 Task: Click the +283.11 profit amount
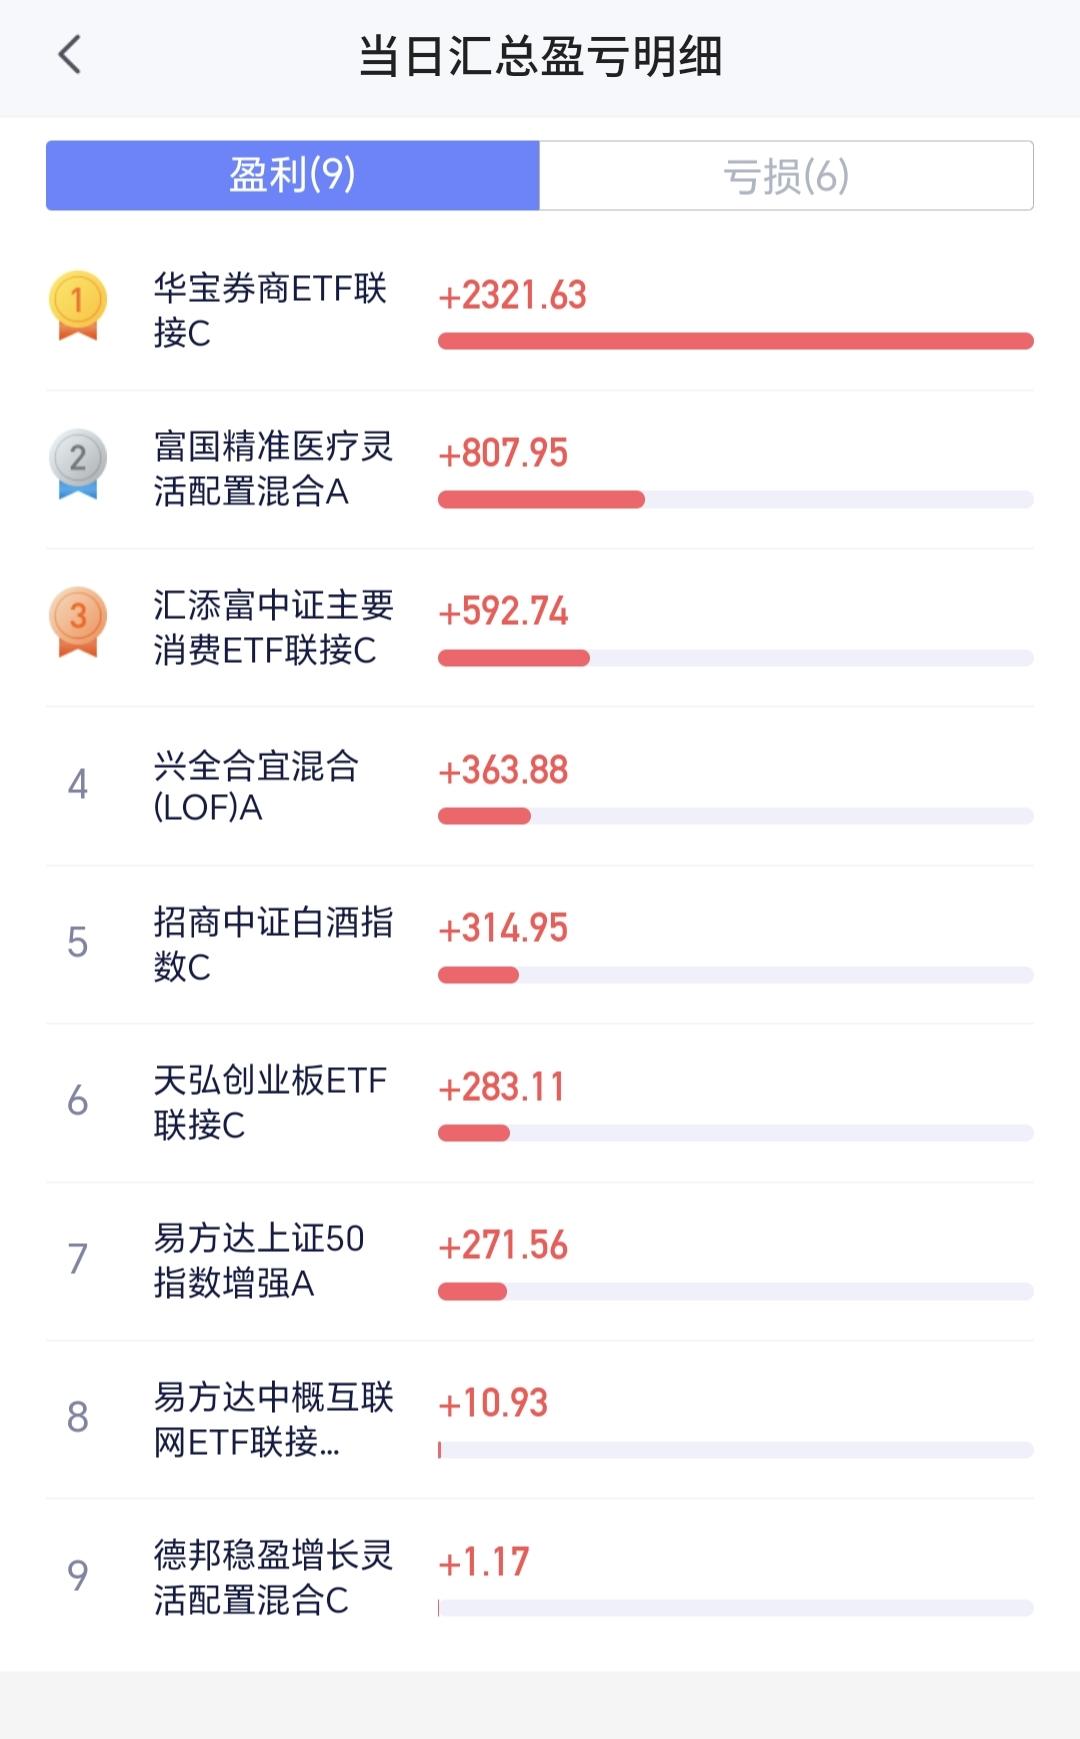(502, 1087)
